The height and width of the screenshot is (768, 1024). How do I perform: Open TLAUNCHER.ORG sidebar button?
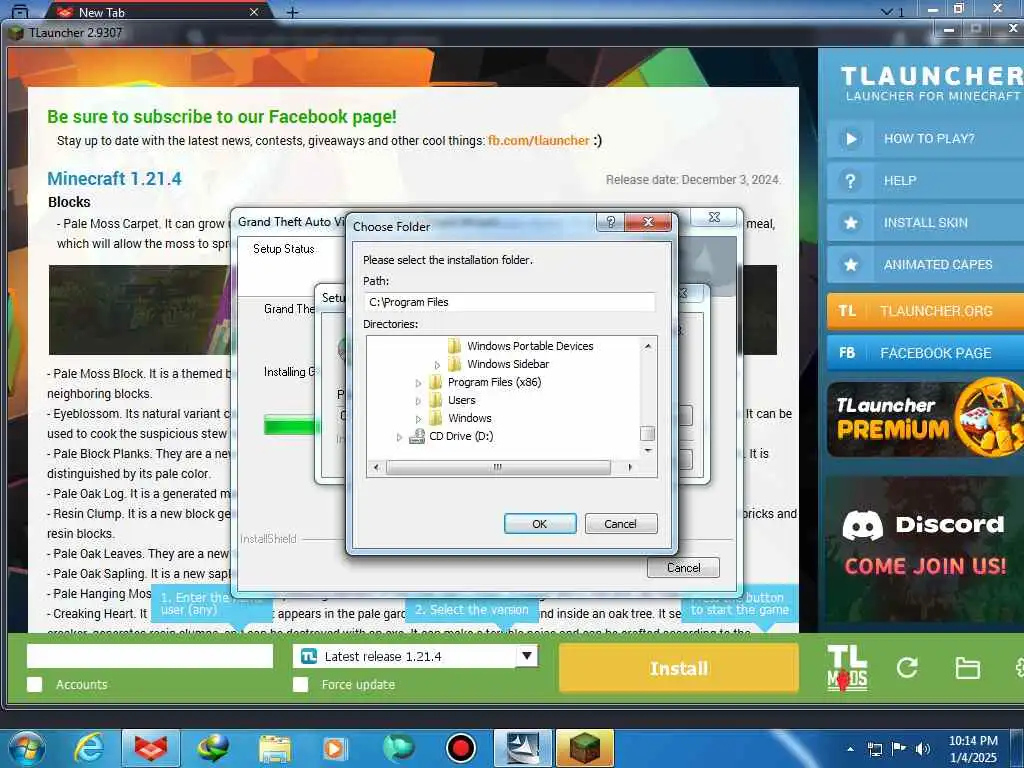pos(925,311)
